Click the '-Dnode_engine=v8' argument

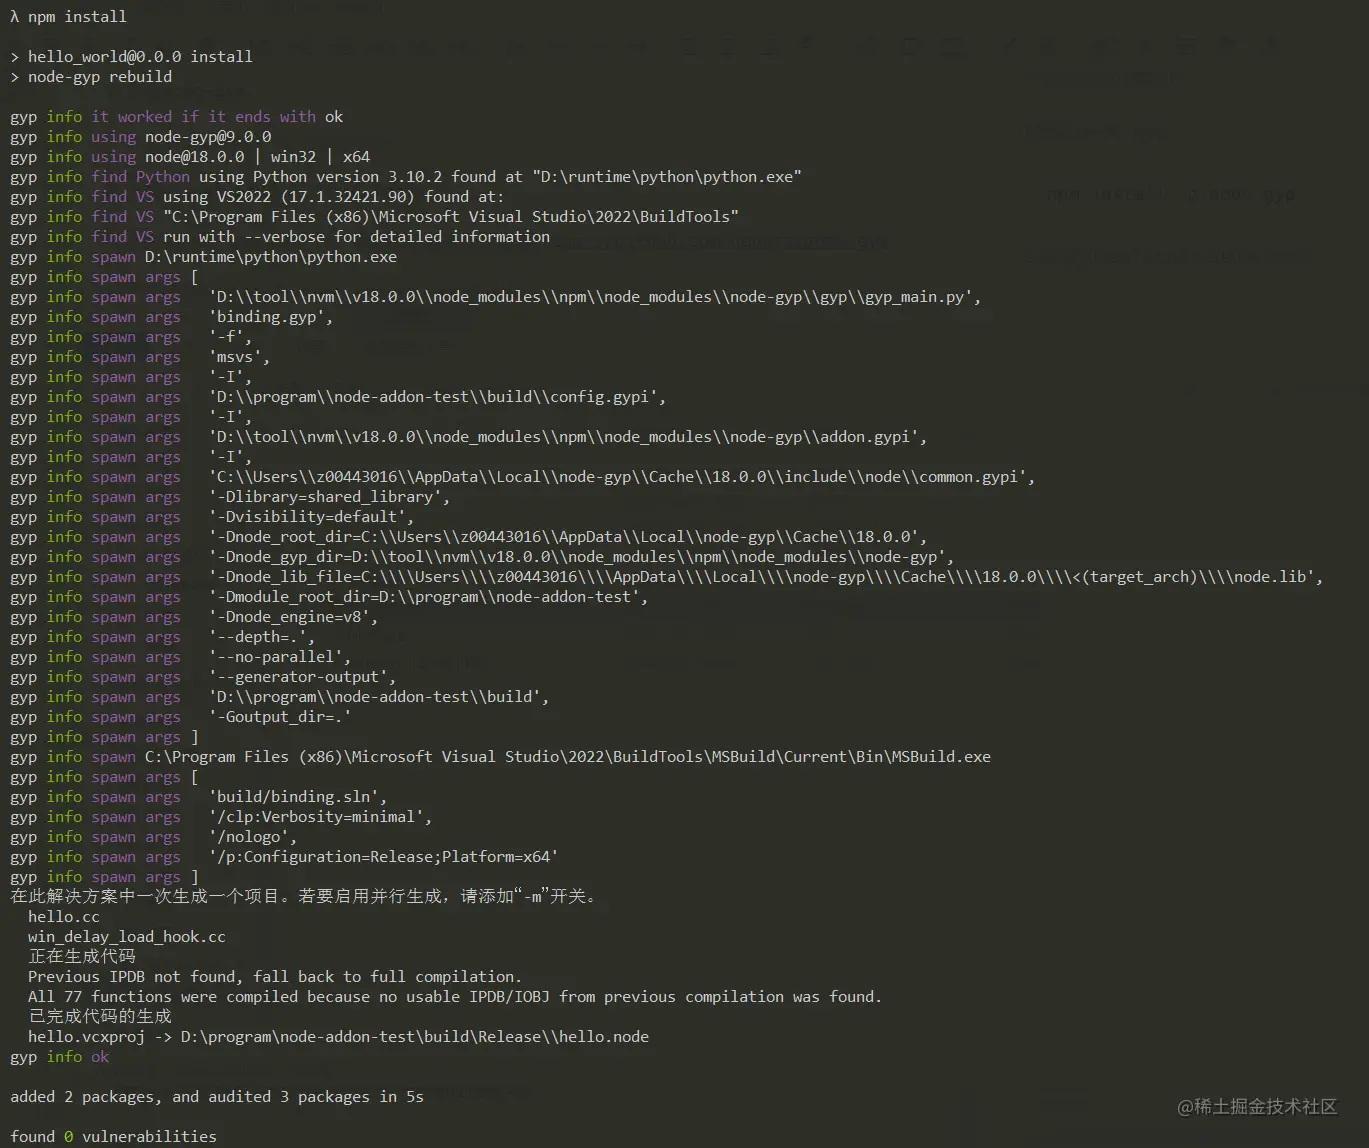click(x=293, y=617)
